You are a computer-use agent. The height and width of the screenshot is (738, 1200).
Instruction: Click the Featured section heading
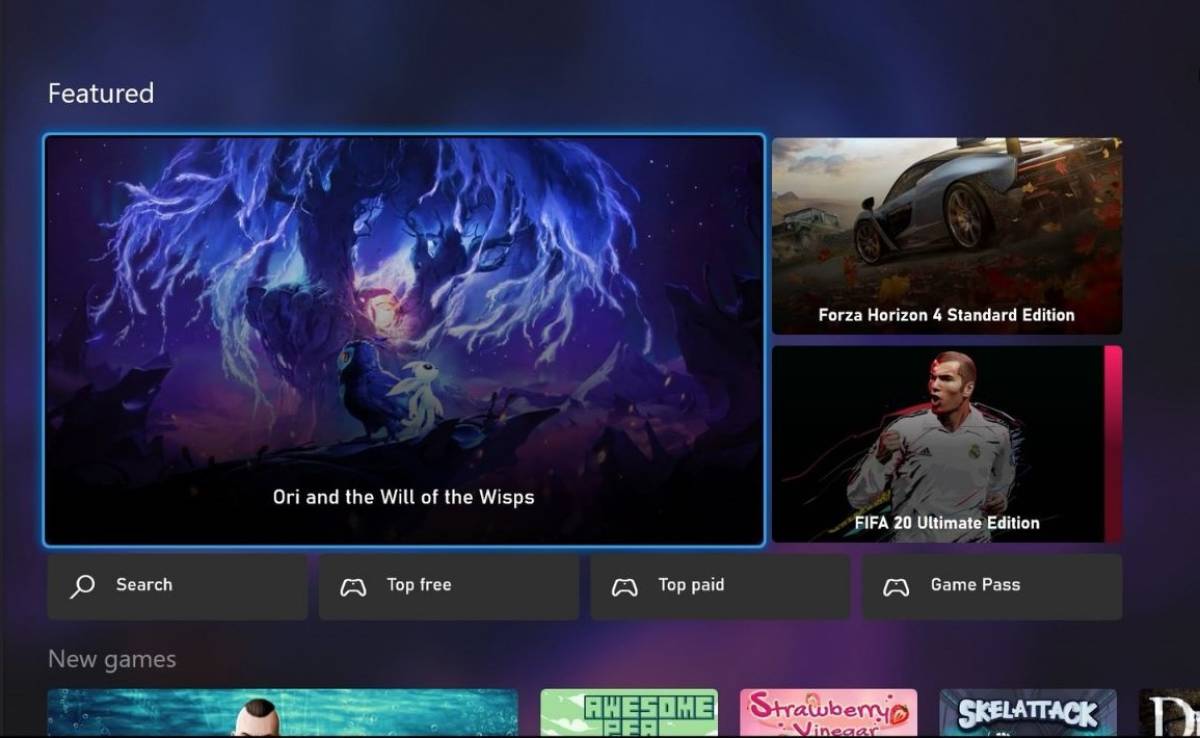point(100,93)
